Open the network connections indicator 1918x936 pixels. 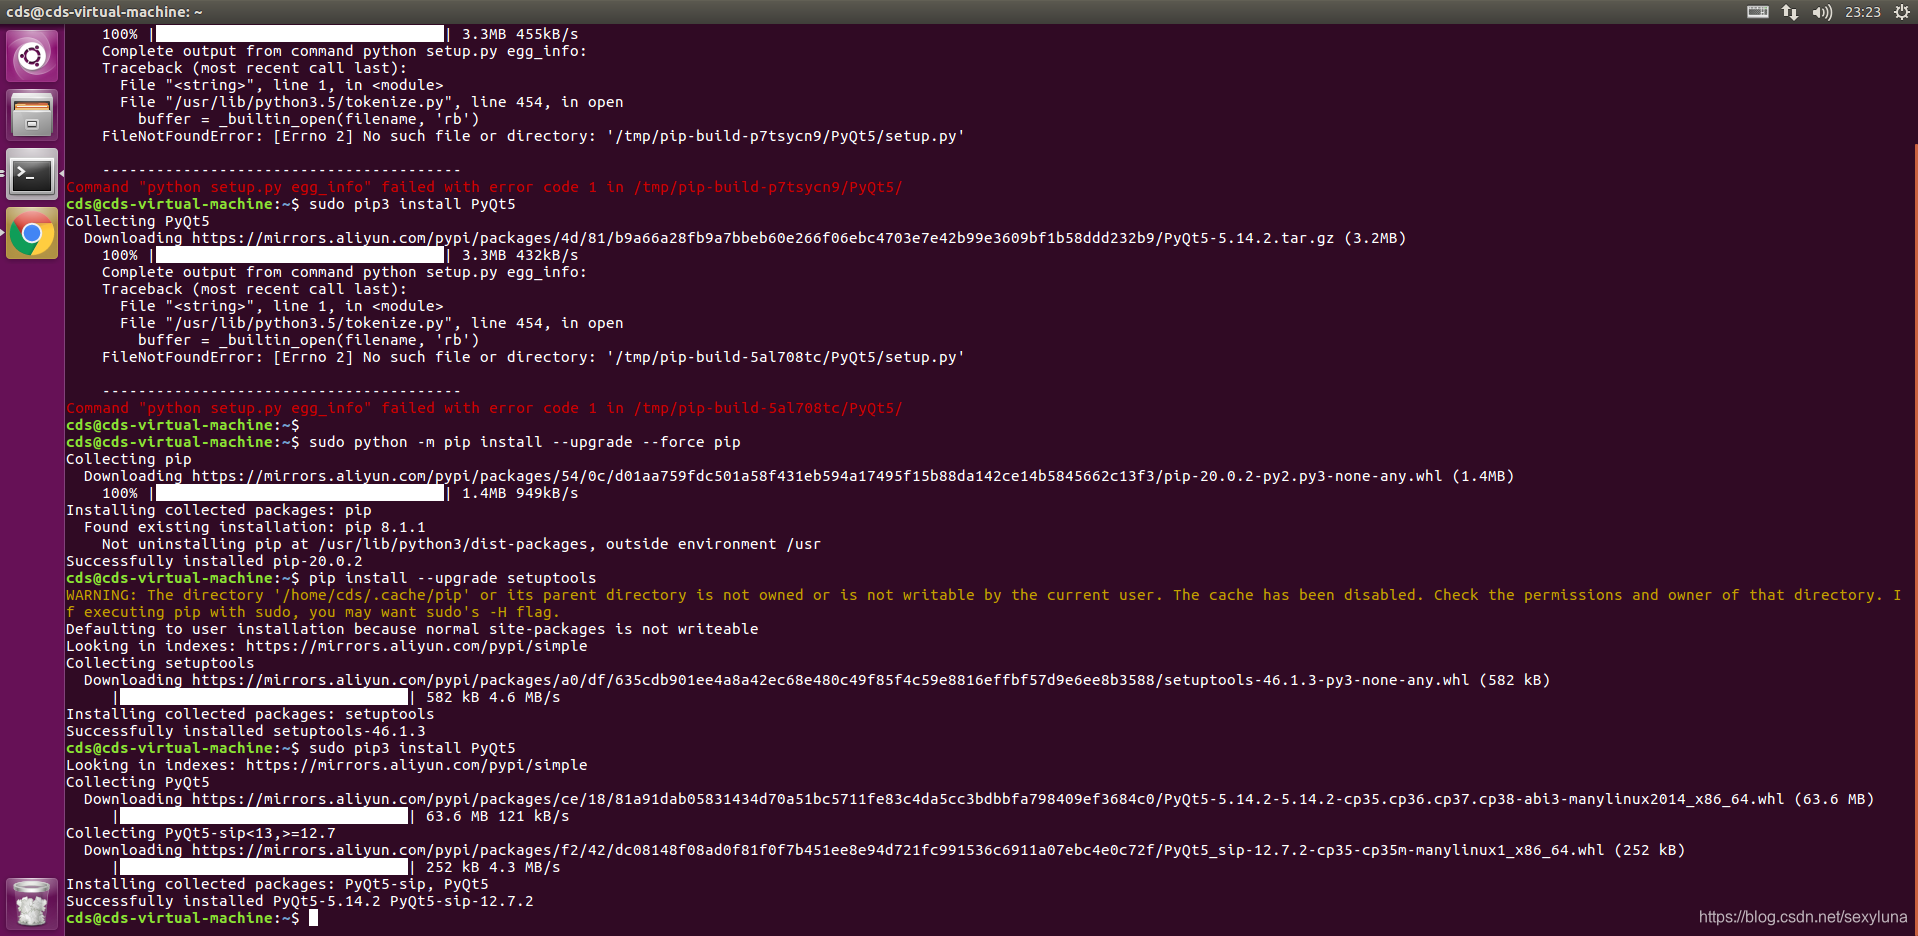point(1790,12)
